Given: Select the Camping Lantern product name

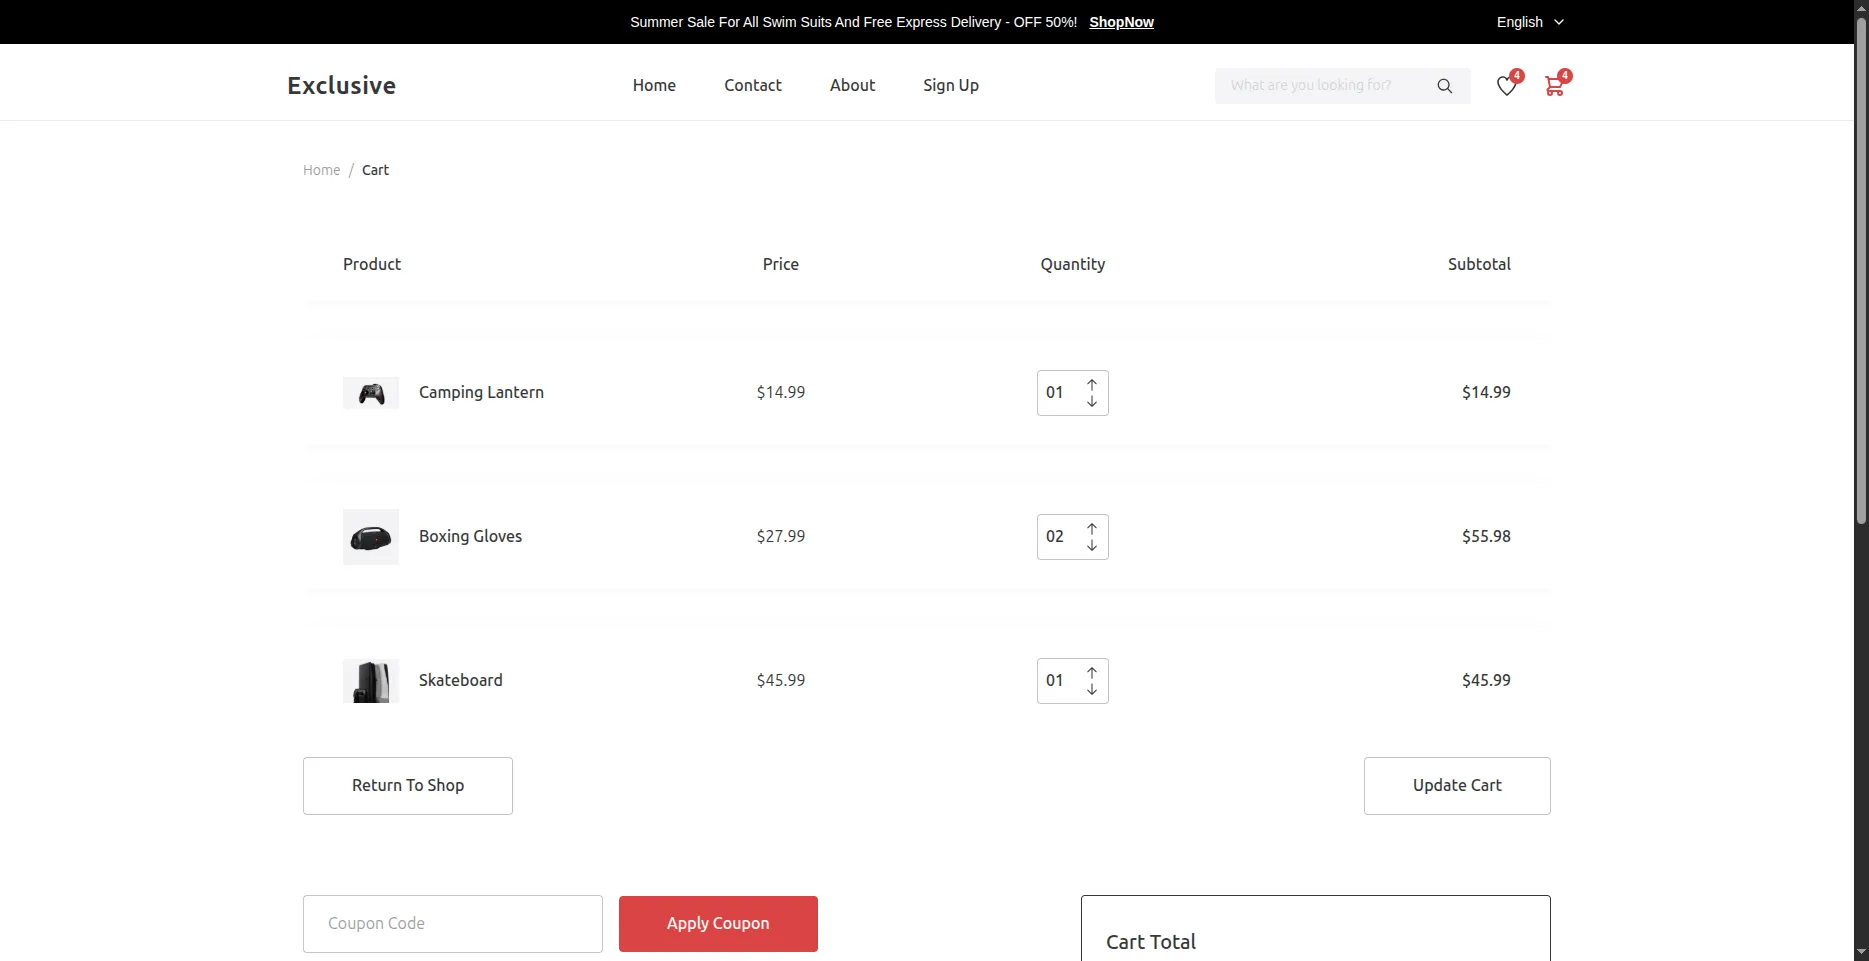Looking at the screenshot, I should (481, 392).
